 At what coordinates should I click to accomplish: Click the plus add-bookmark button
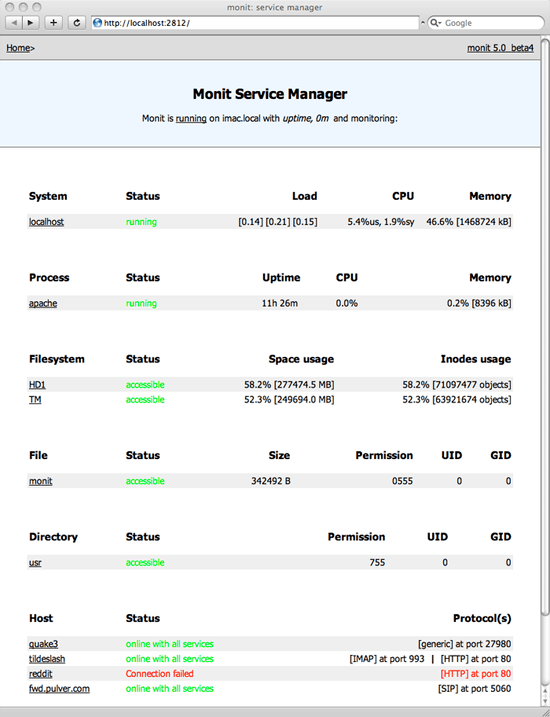tap(53, 22)
